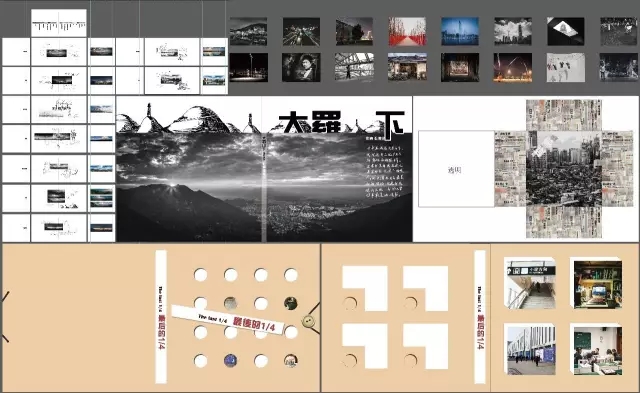Select the light trails road photo
The height and width of the screenshot is (393, 640).
pos(301,31)
